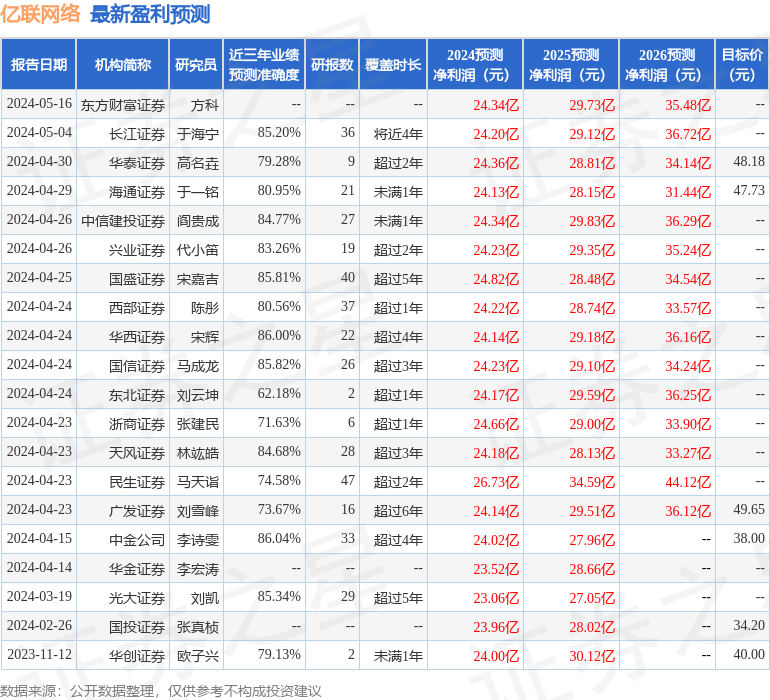The height and width of the screenshot is (700, 770).
Task: Click target price 49.65
Action: tap(749, 509)
